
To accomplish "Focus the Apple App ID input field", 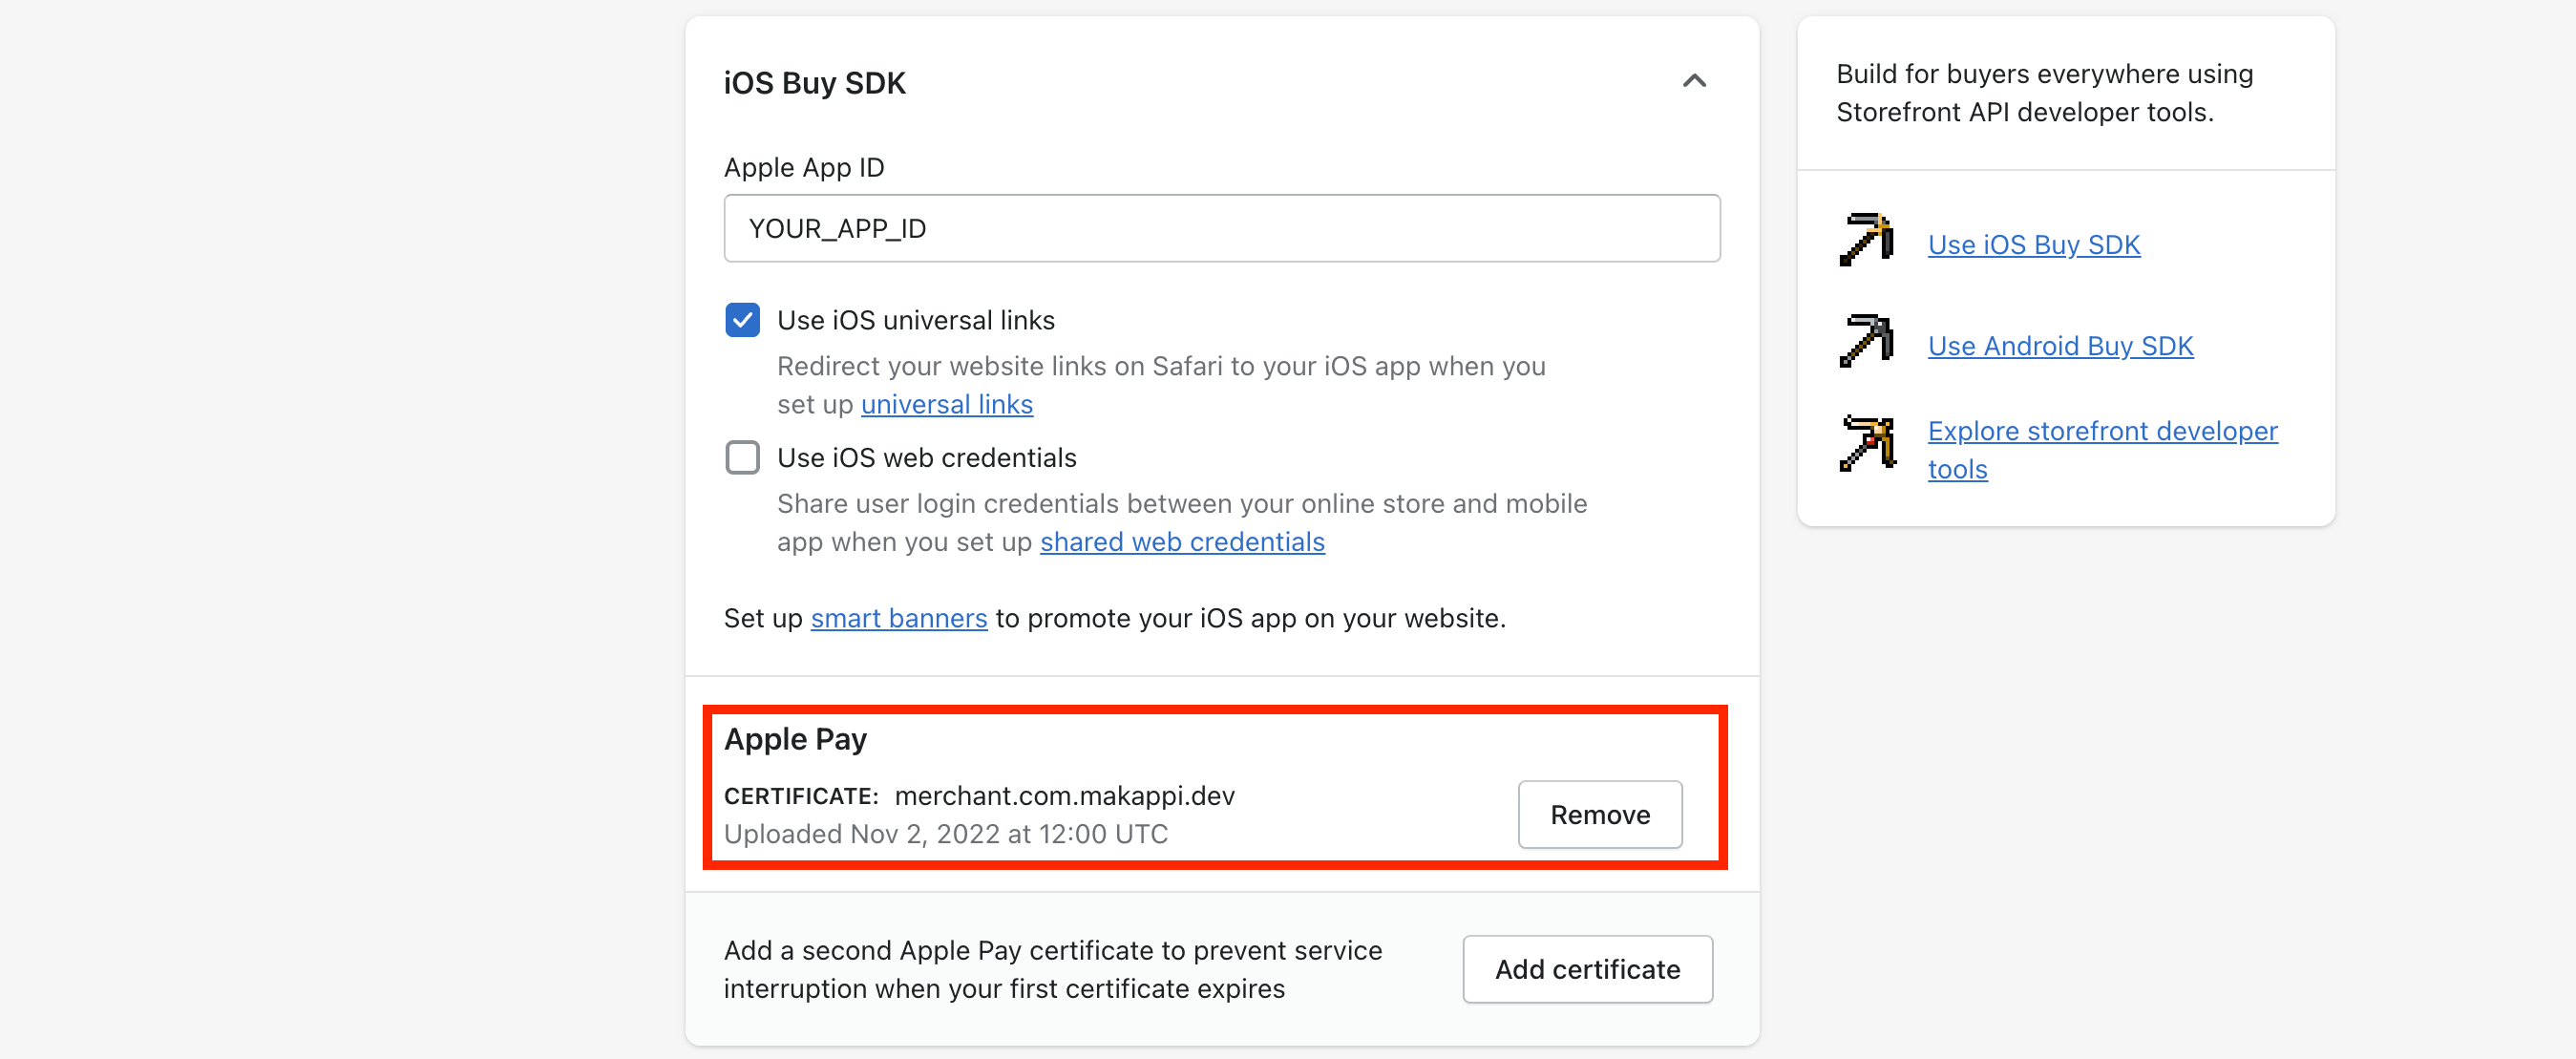I will pos(1222,229).
